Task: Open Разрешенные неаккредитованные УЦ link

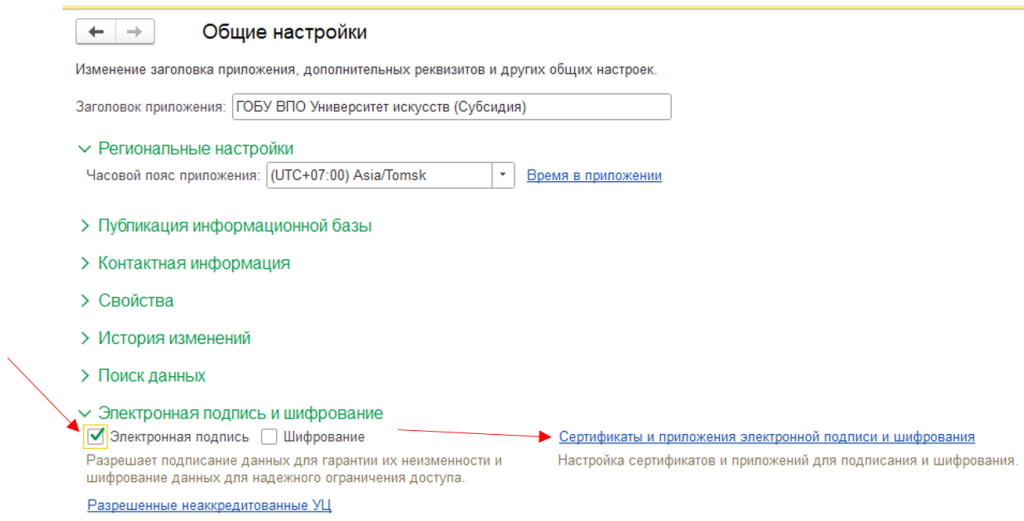Action: (209, 506)
